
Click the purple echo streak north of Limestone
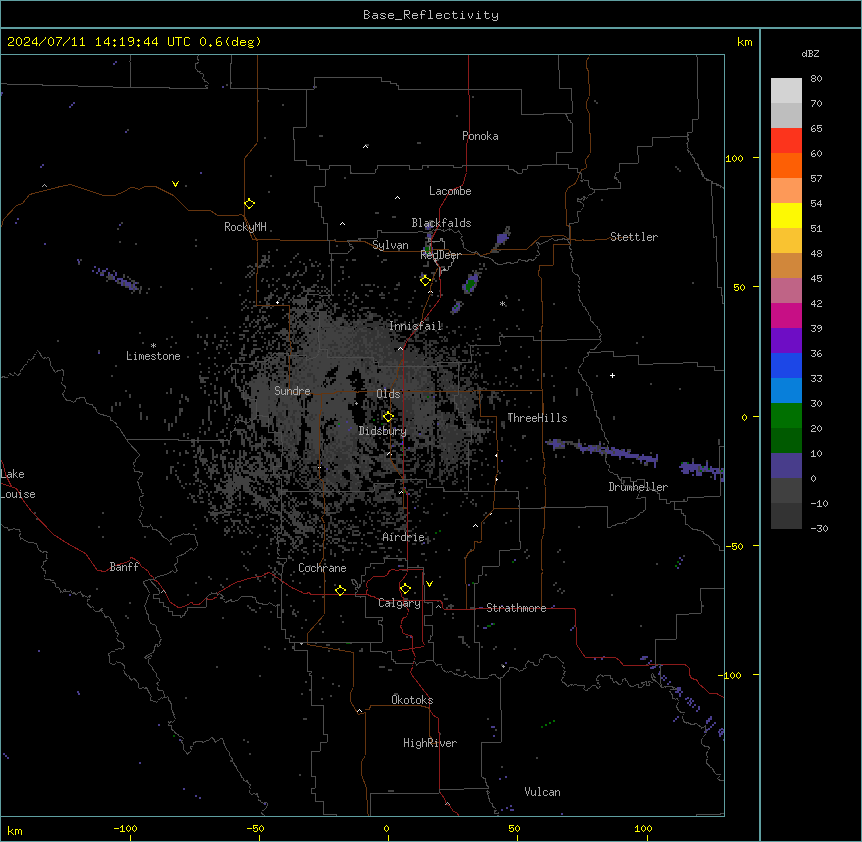click(117, 278)
